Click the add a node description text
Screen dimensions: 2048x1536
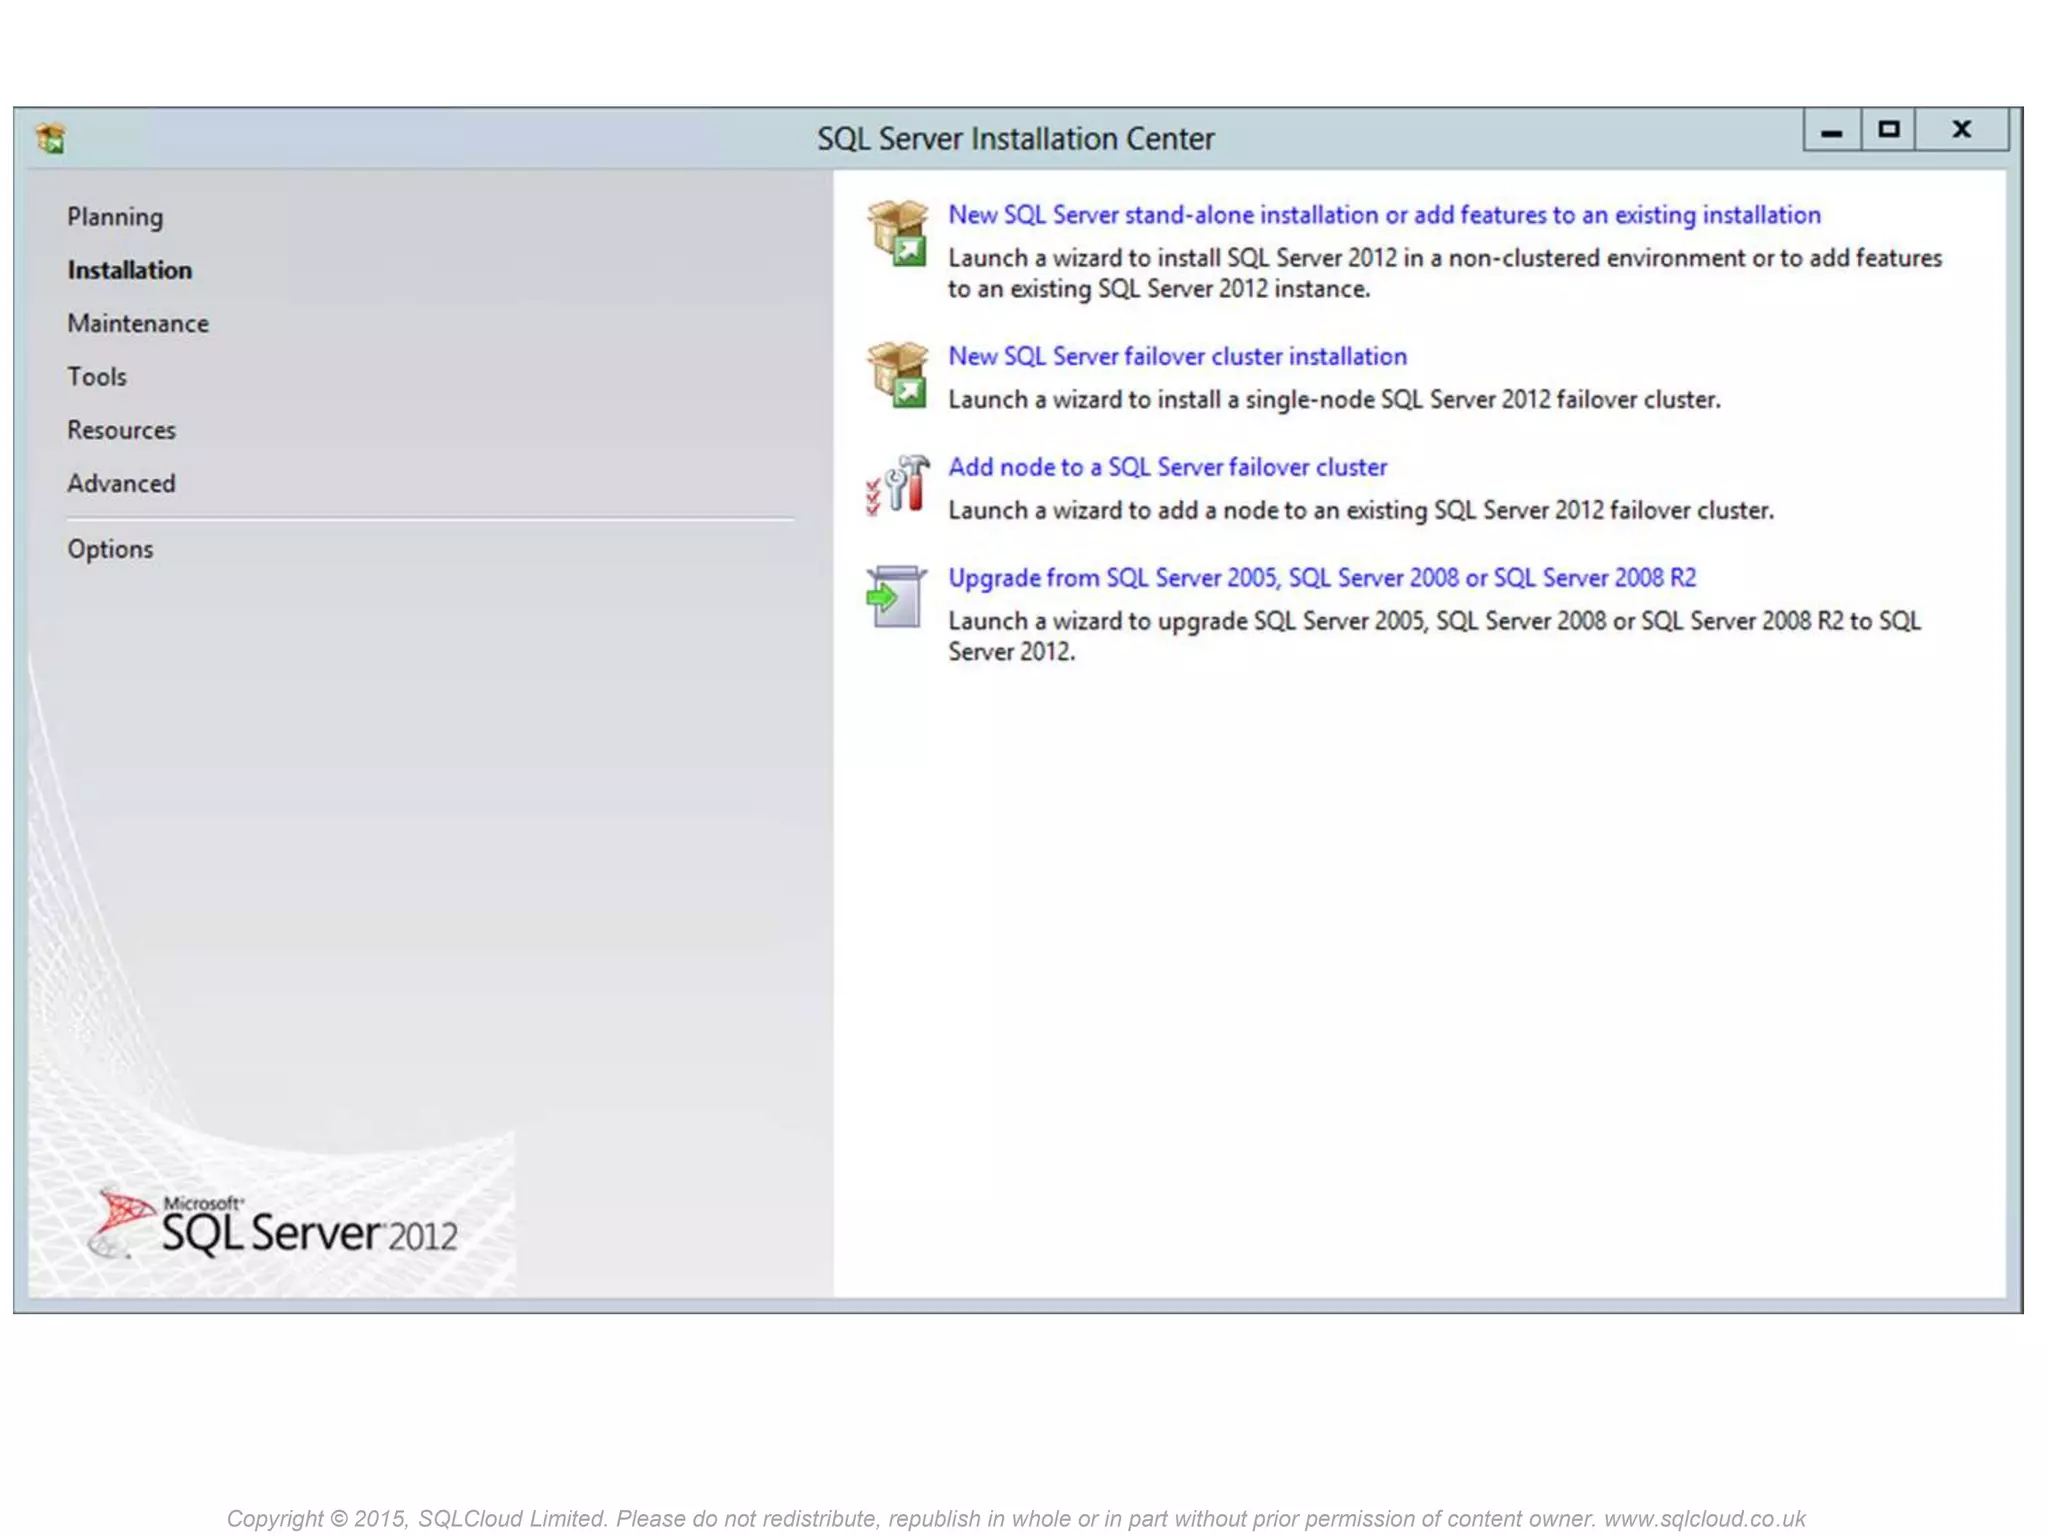1361,511
